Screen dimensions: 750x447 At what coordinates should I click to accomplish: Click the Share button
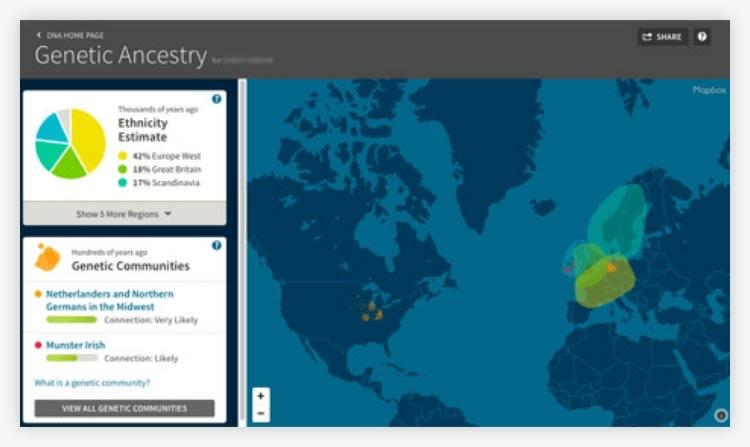(x=662, y=37)
